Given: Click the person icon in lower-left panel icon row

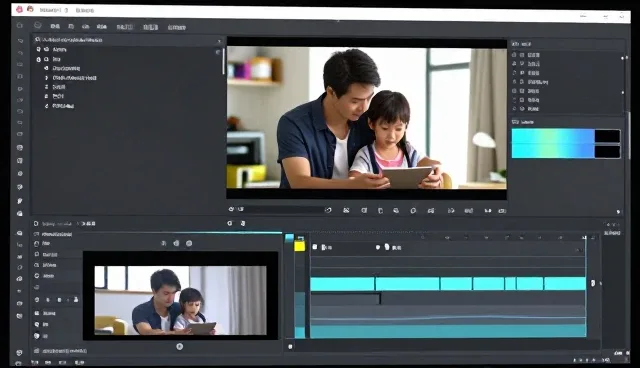Looking at the screenshot, I should (x=76, y=300).
